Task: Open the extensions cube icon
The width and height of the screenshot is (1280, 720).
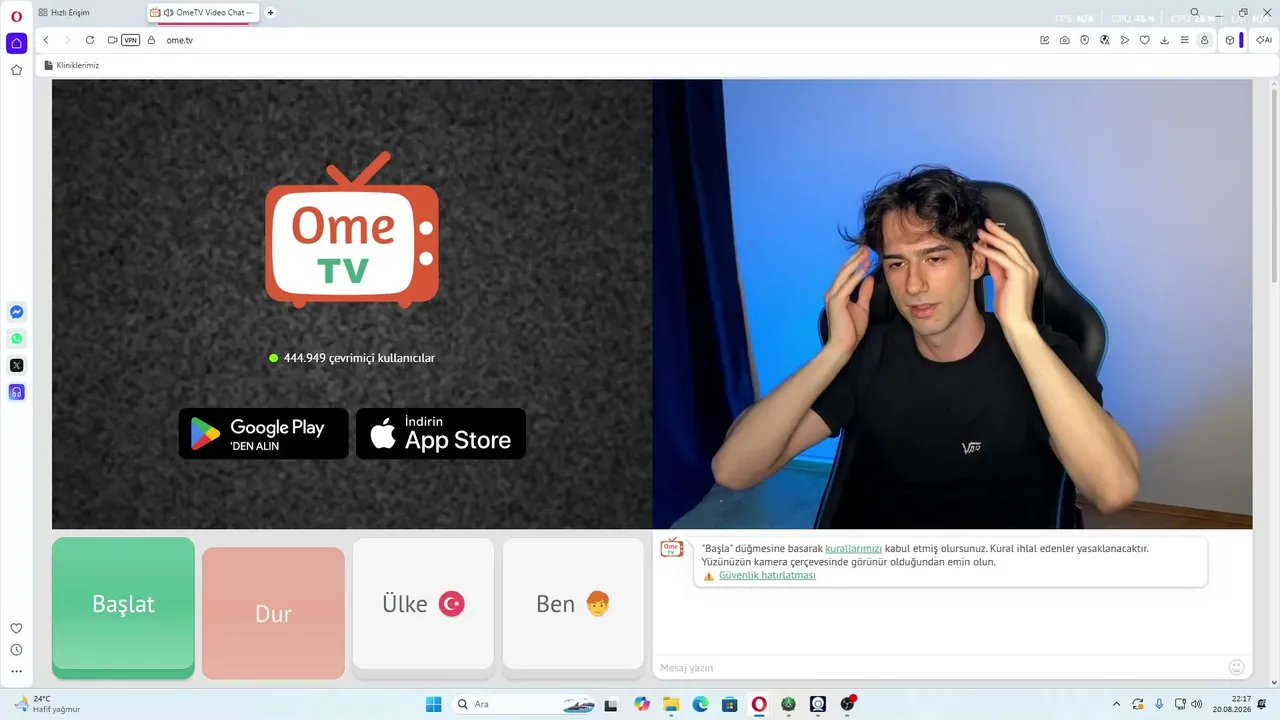Action: pos(1230,40)
